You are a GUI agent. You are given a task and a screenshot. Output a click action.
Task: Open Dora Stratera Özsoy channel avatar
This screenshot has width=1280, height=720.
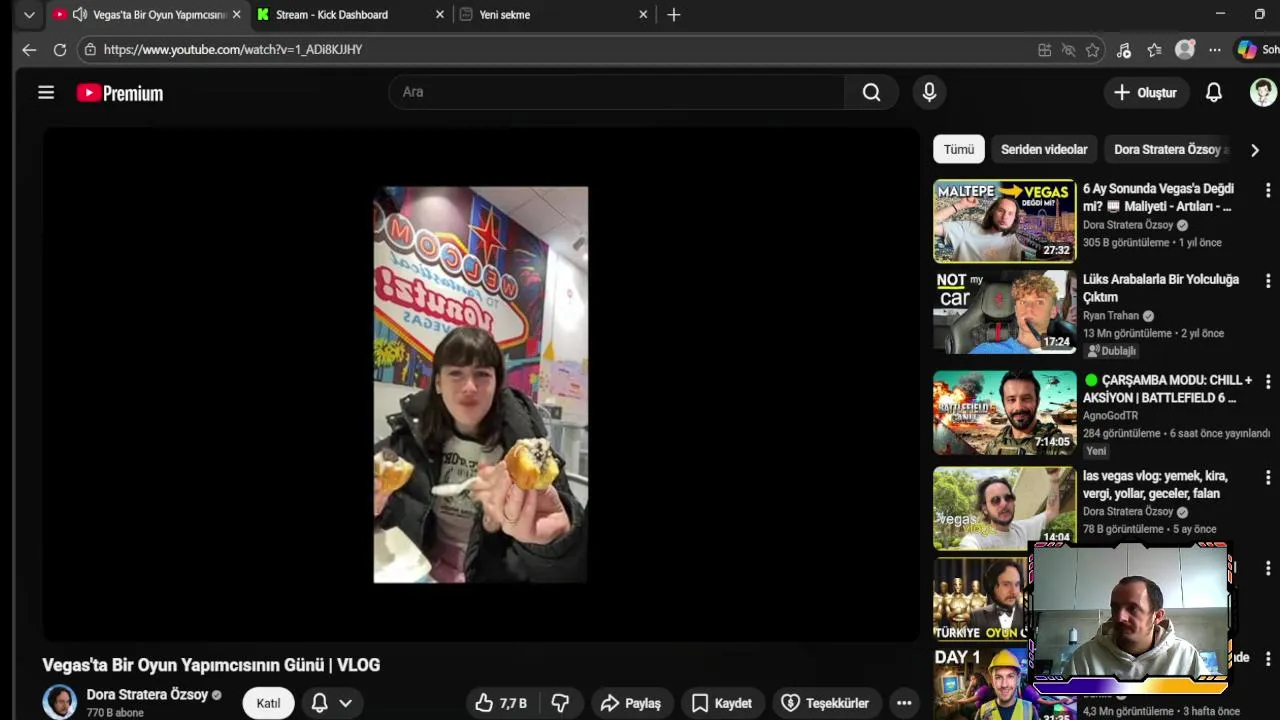point(59,702)
